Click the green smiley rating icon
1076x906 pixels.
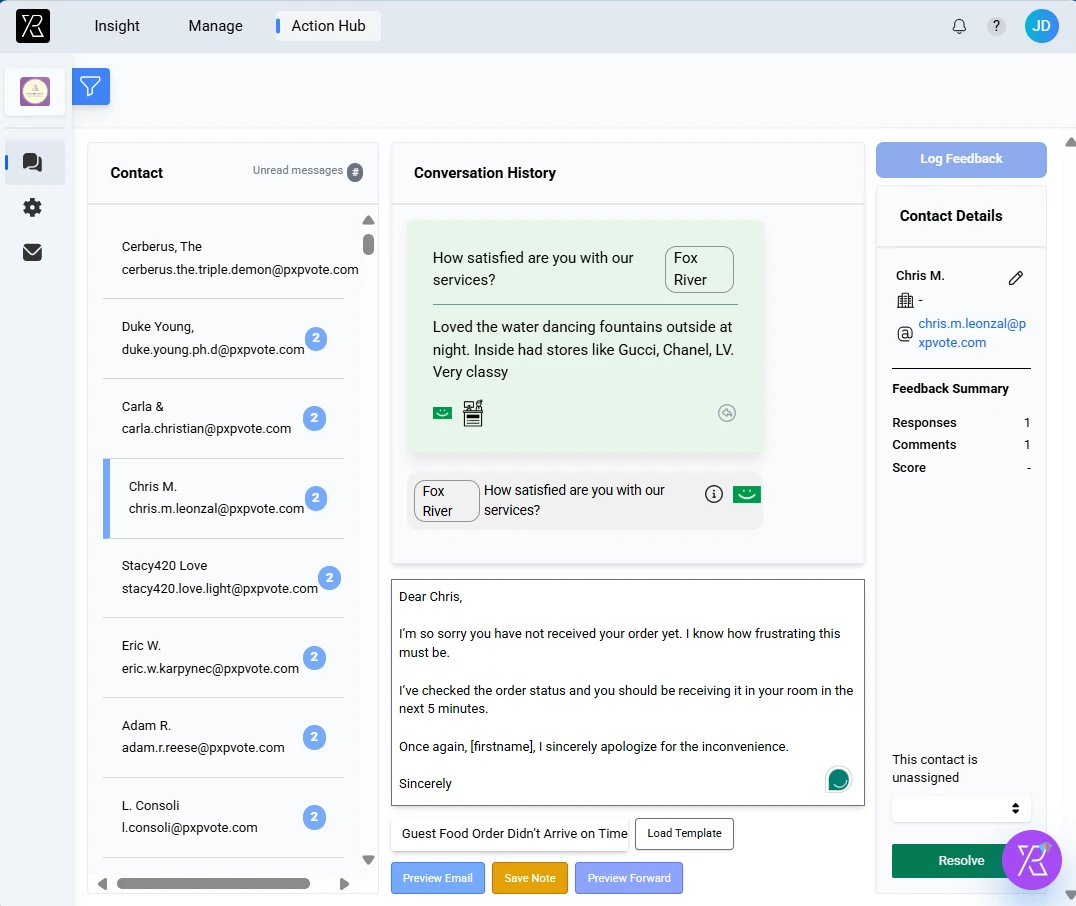(746, 494)
